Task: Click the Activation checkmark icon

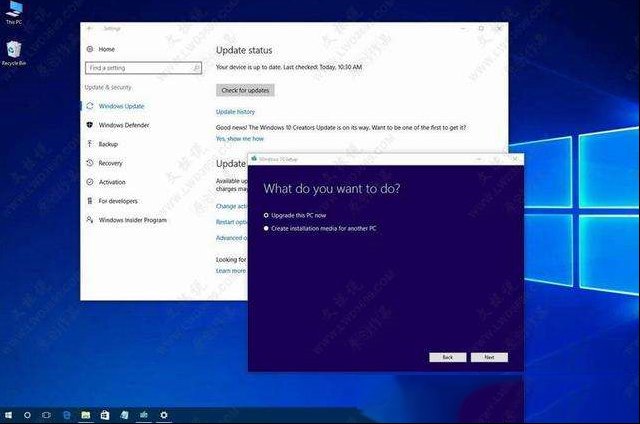Action: [90, 182]
